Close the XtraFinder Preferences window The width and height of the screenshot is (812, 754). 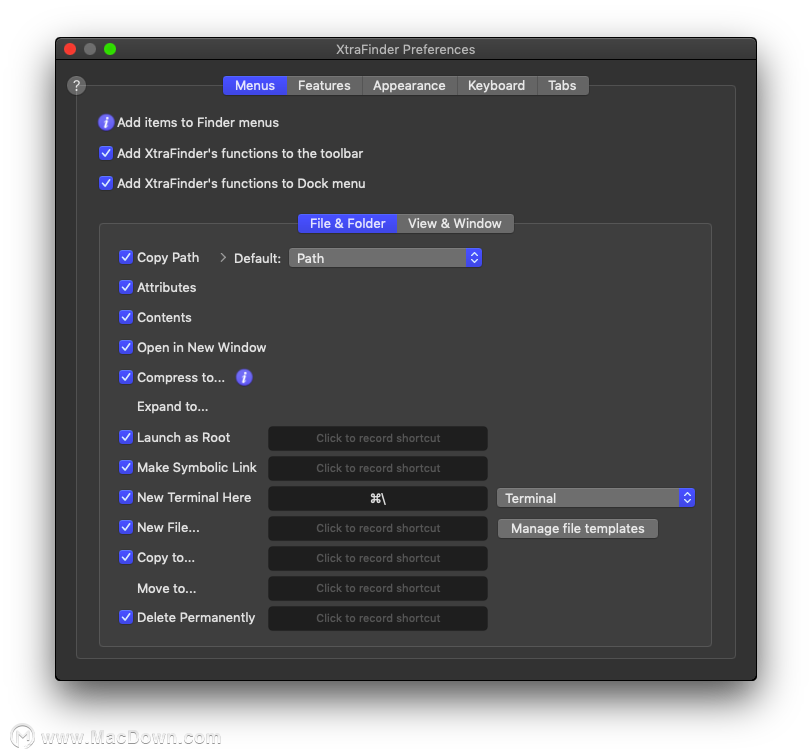[70, 49]
